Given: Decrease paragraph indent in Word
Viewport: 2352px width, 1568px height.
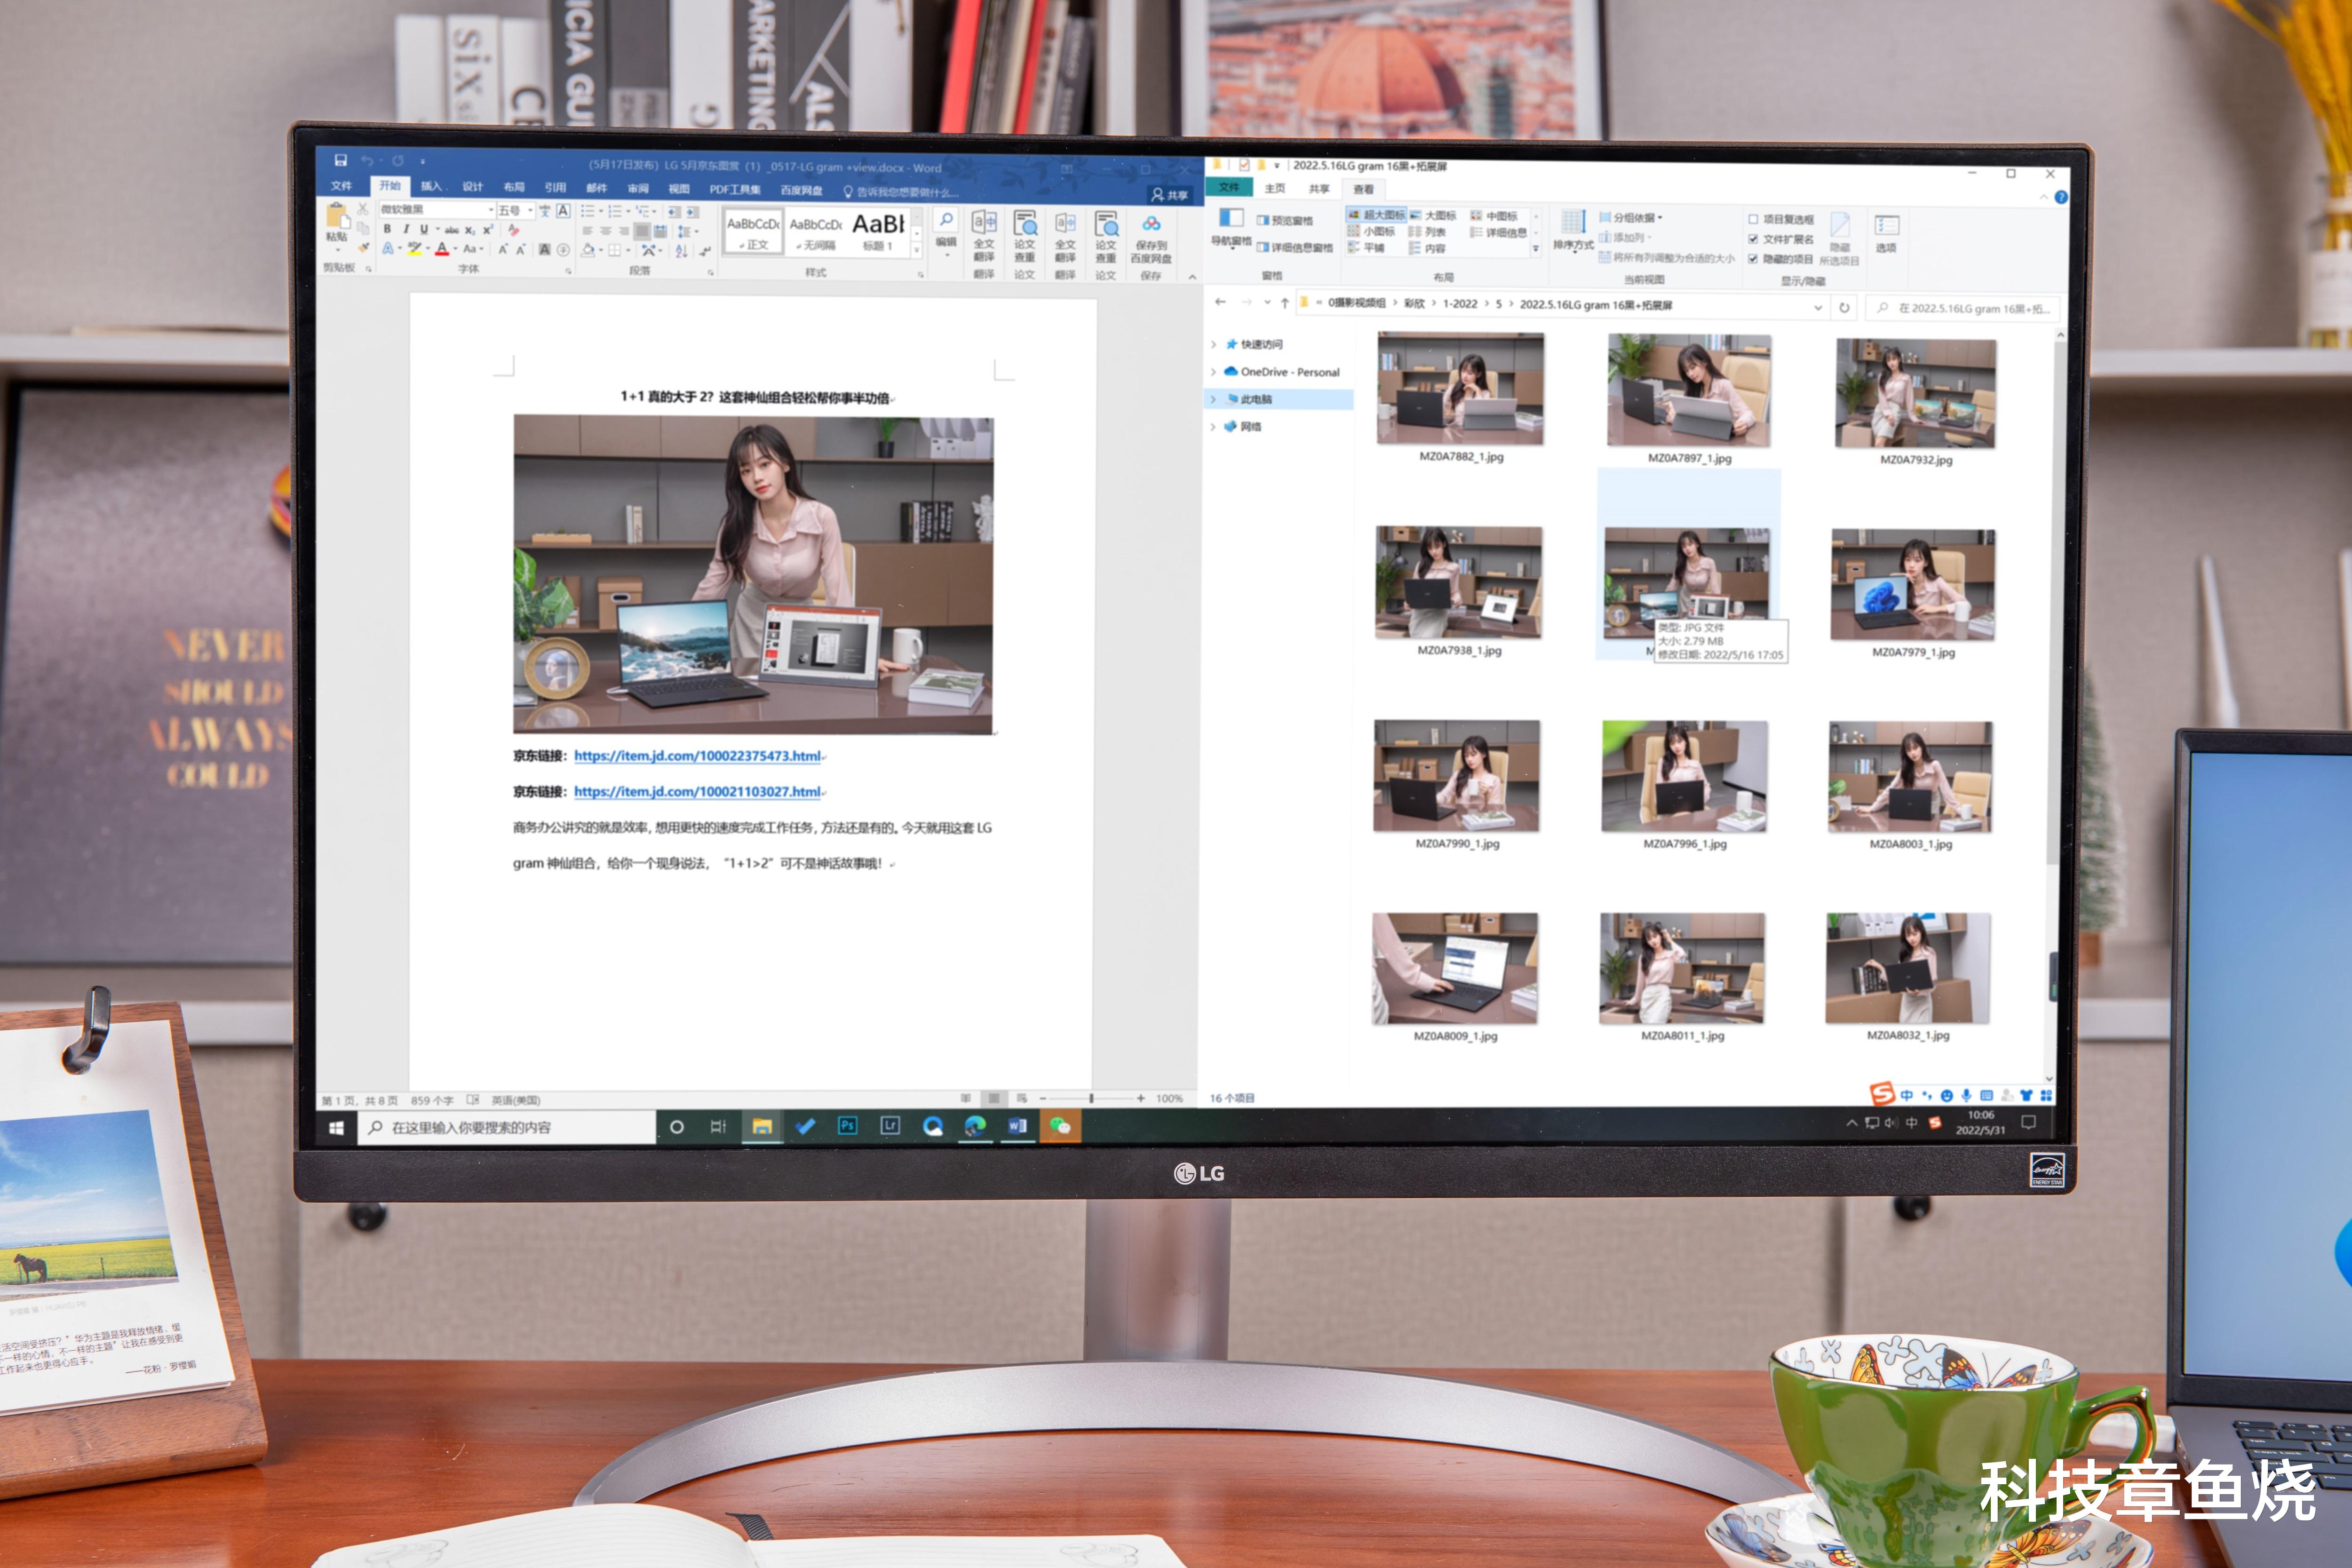Looking at the screenshot, I should tap(674, 212).
